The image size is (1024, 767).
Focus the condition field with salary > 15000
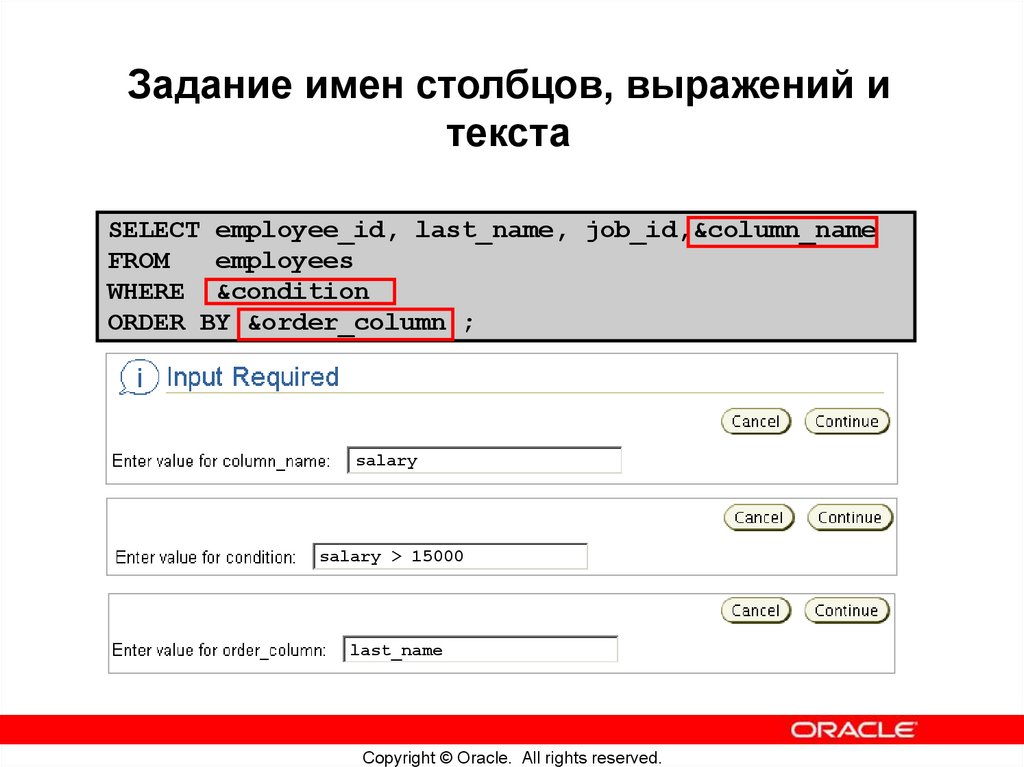coord(450,556)
